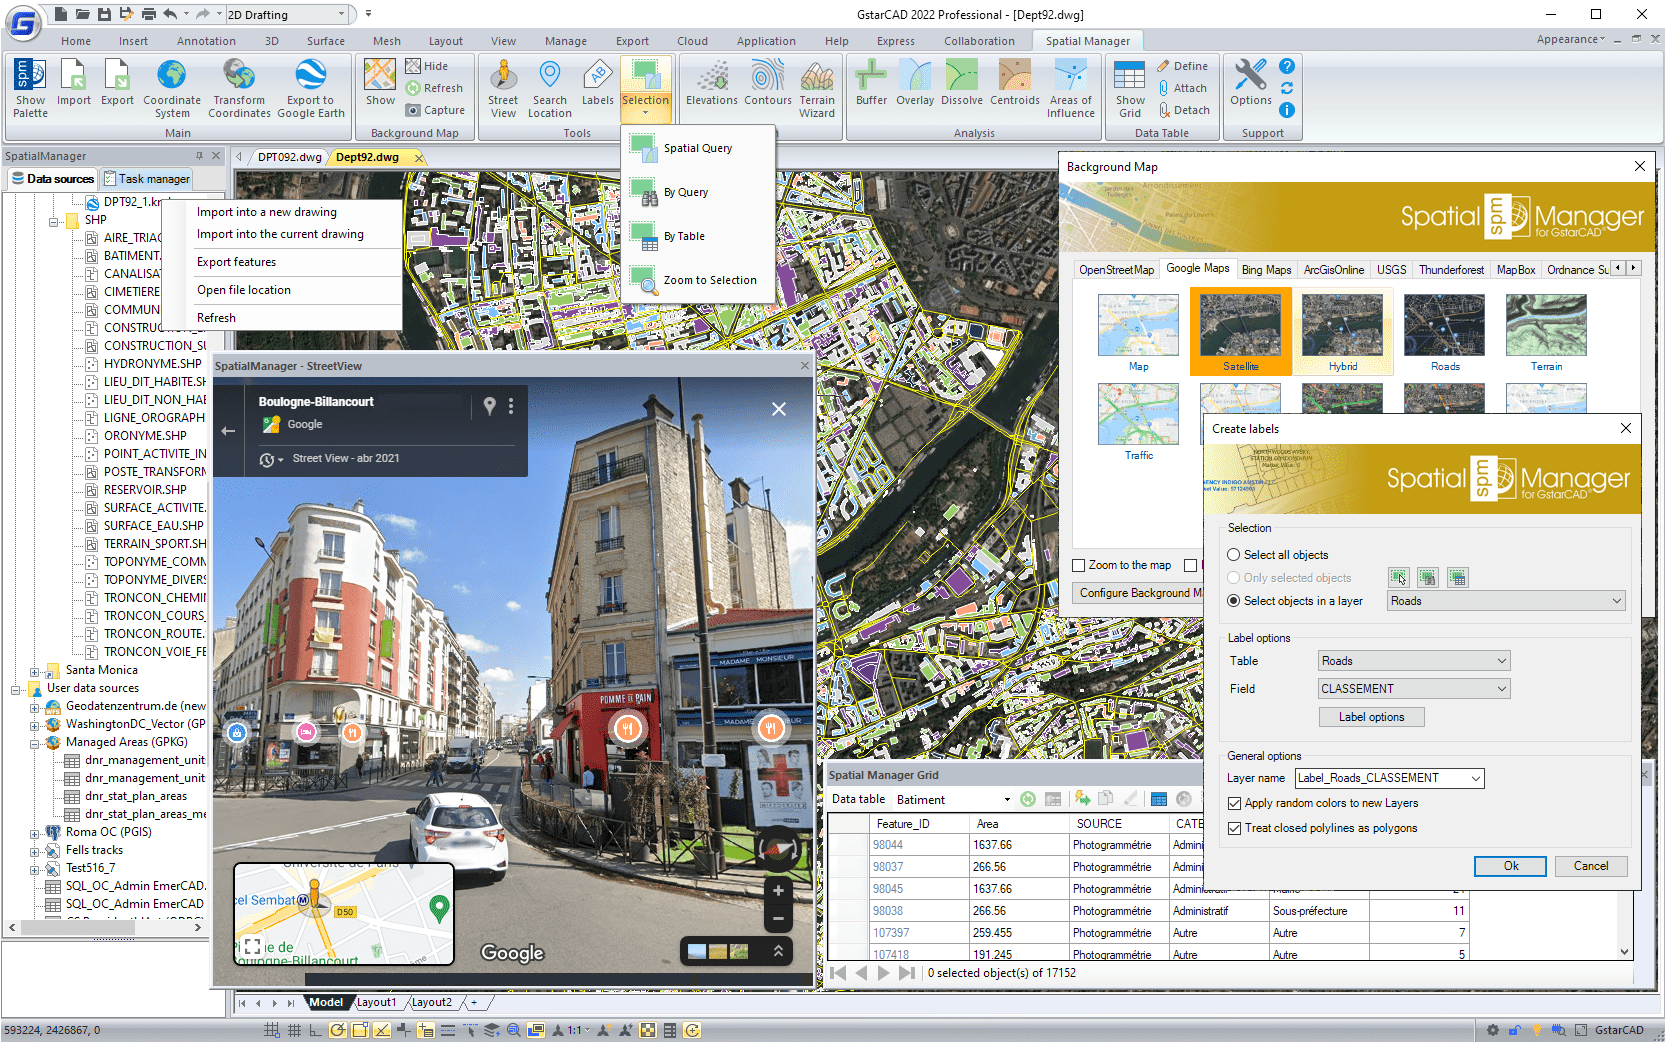Select the Terrain map thumbnail
Image resolution: width=1666 pixels, height=1043 pixels.
coord(1546,332)
